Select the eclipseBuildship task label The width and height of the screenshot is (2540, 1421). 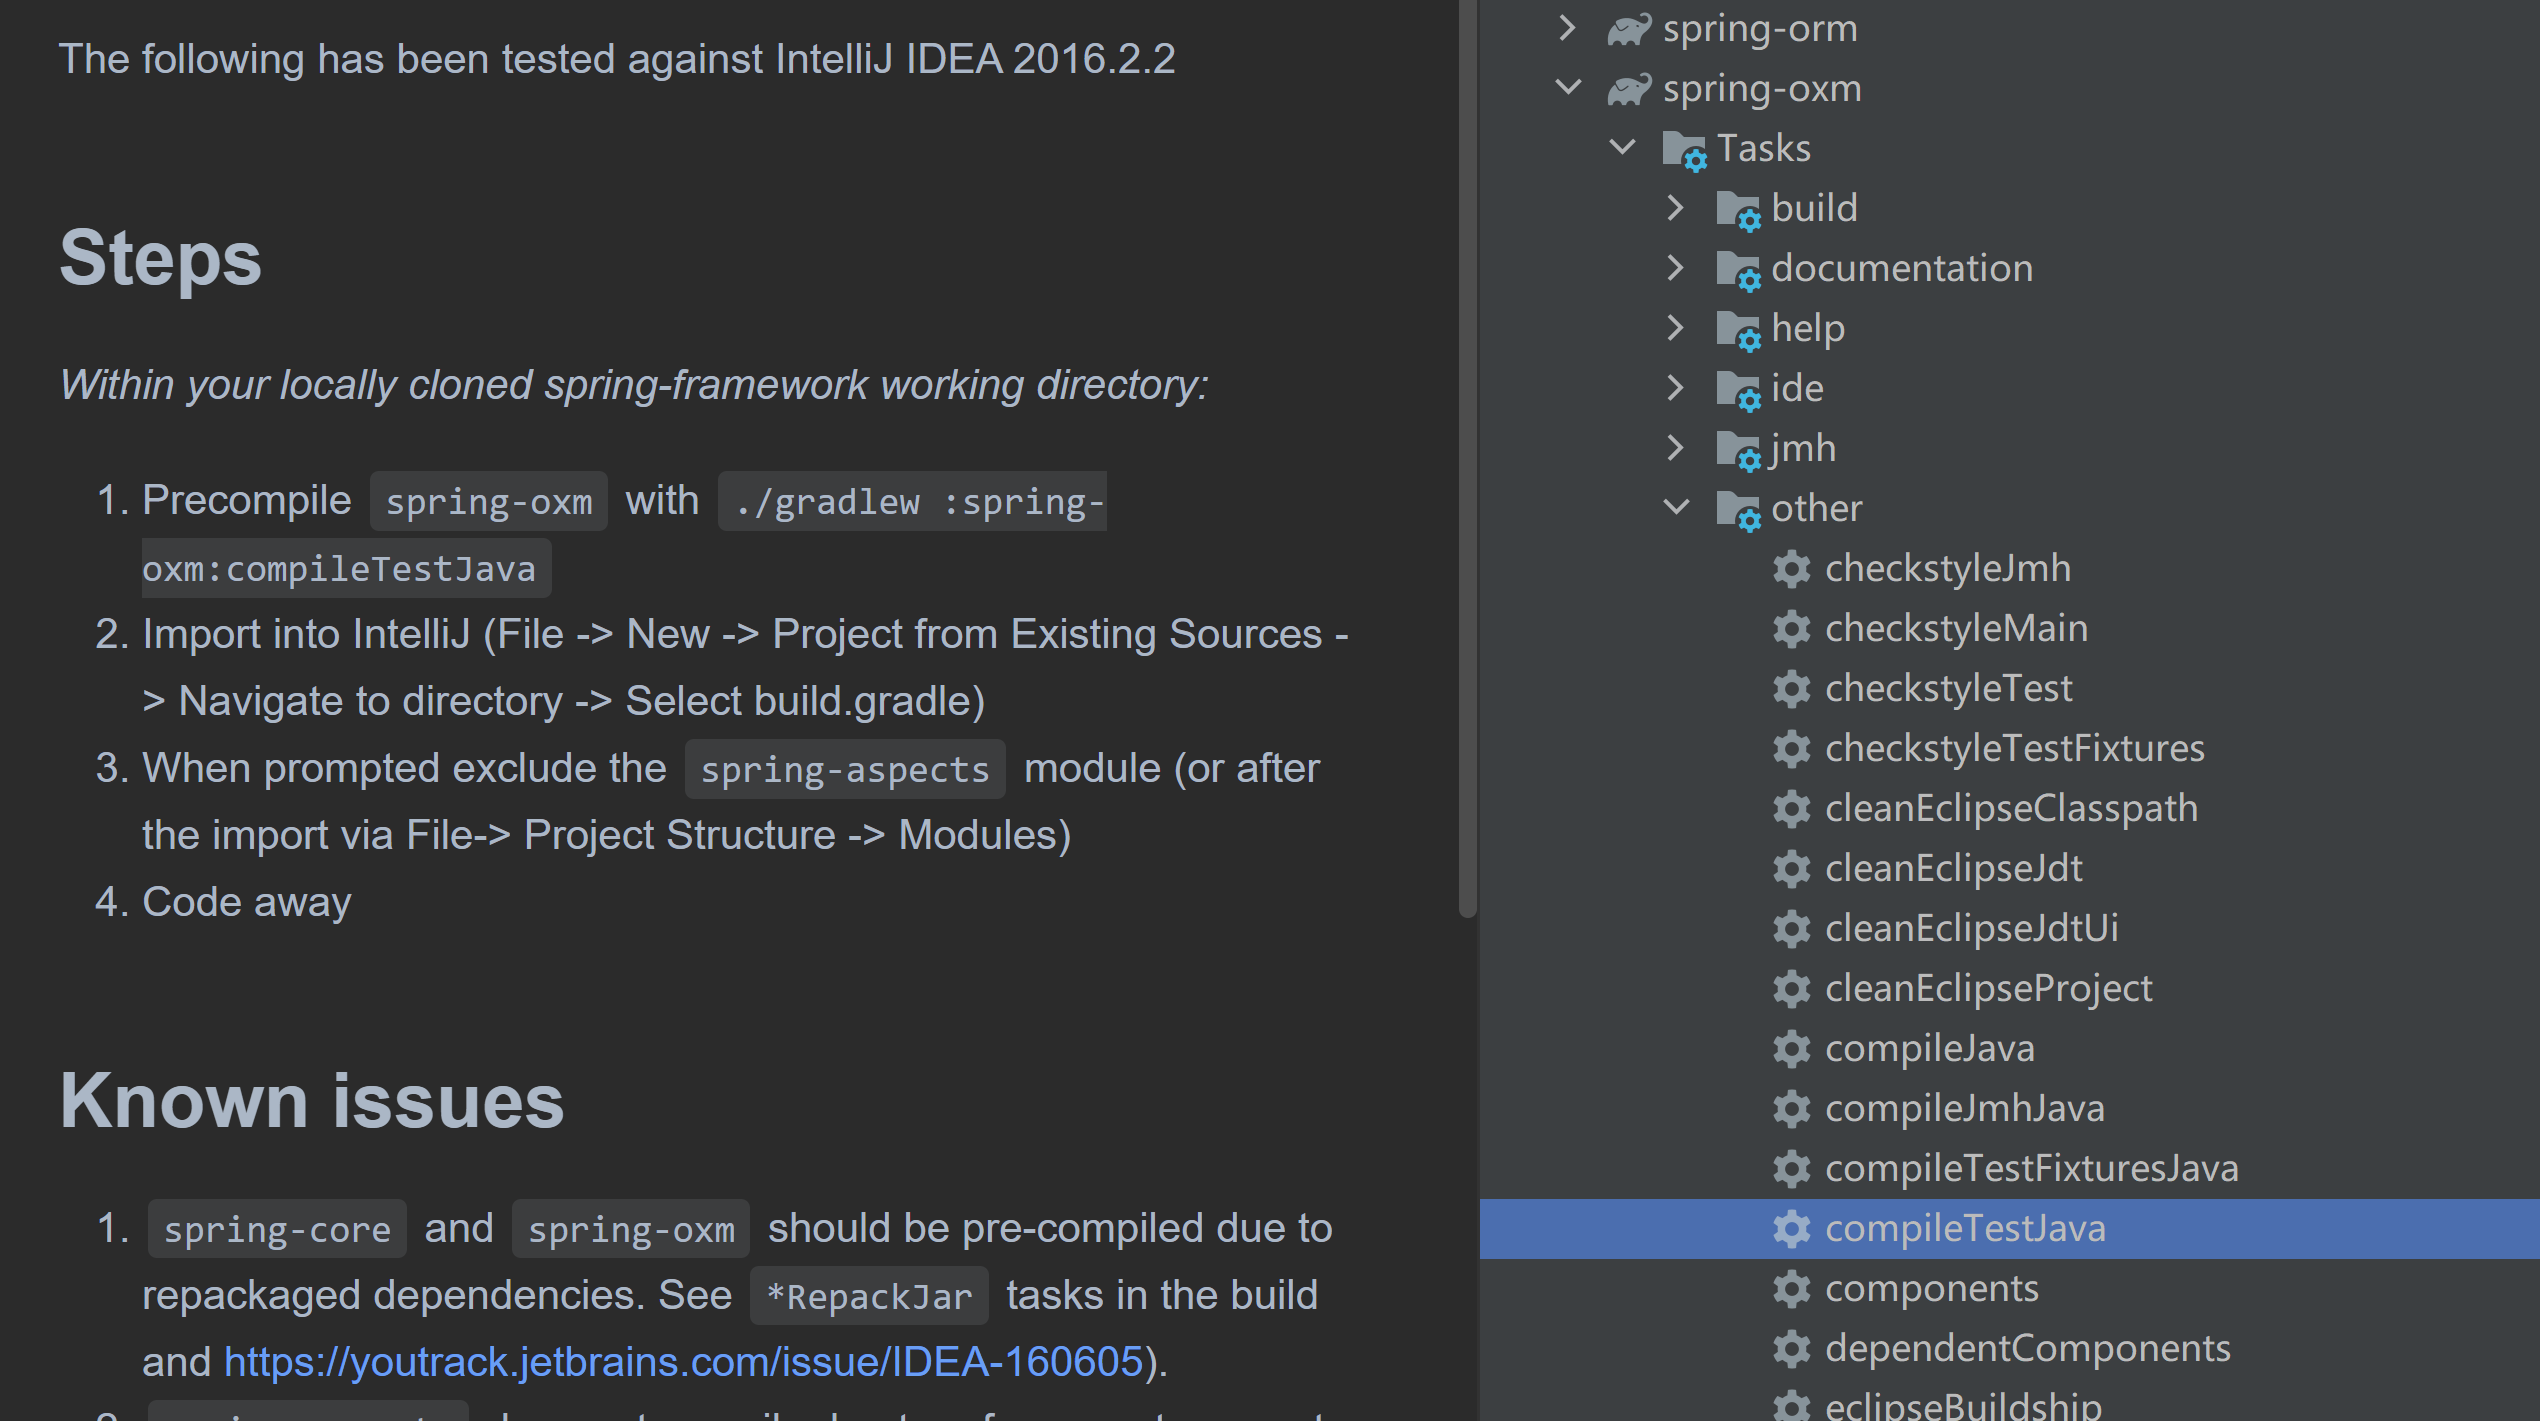click(1963, 1404)
